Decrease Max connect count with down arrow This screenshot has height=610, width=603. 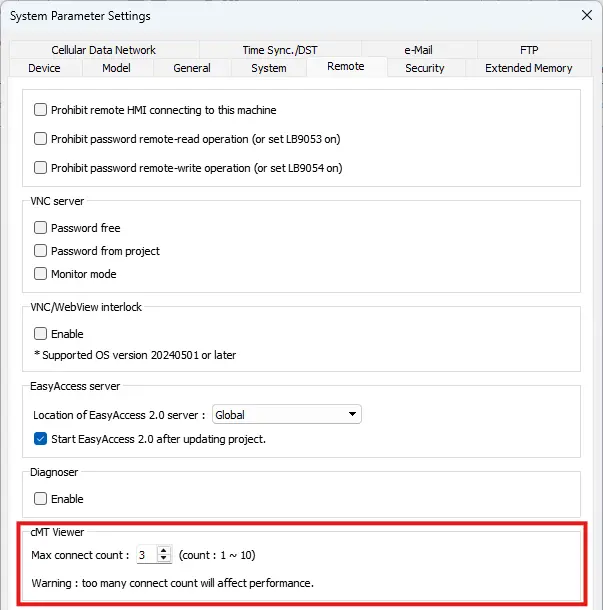pyautogui.click(x=164, y=558)
